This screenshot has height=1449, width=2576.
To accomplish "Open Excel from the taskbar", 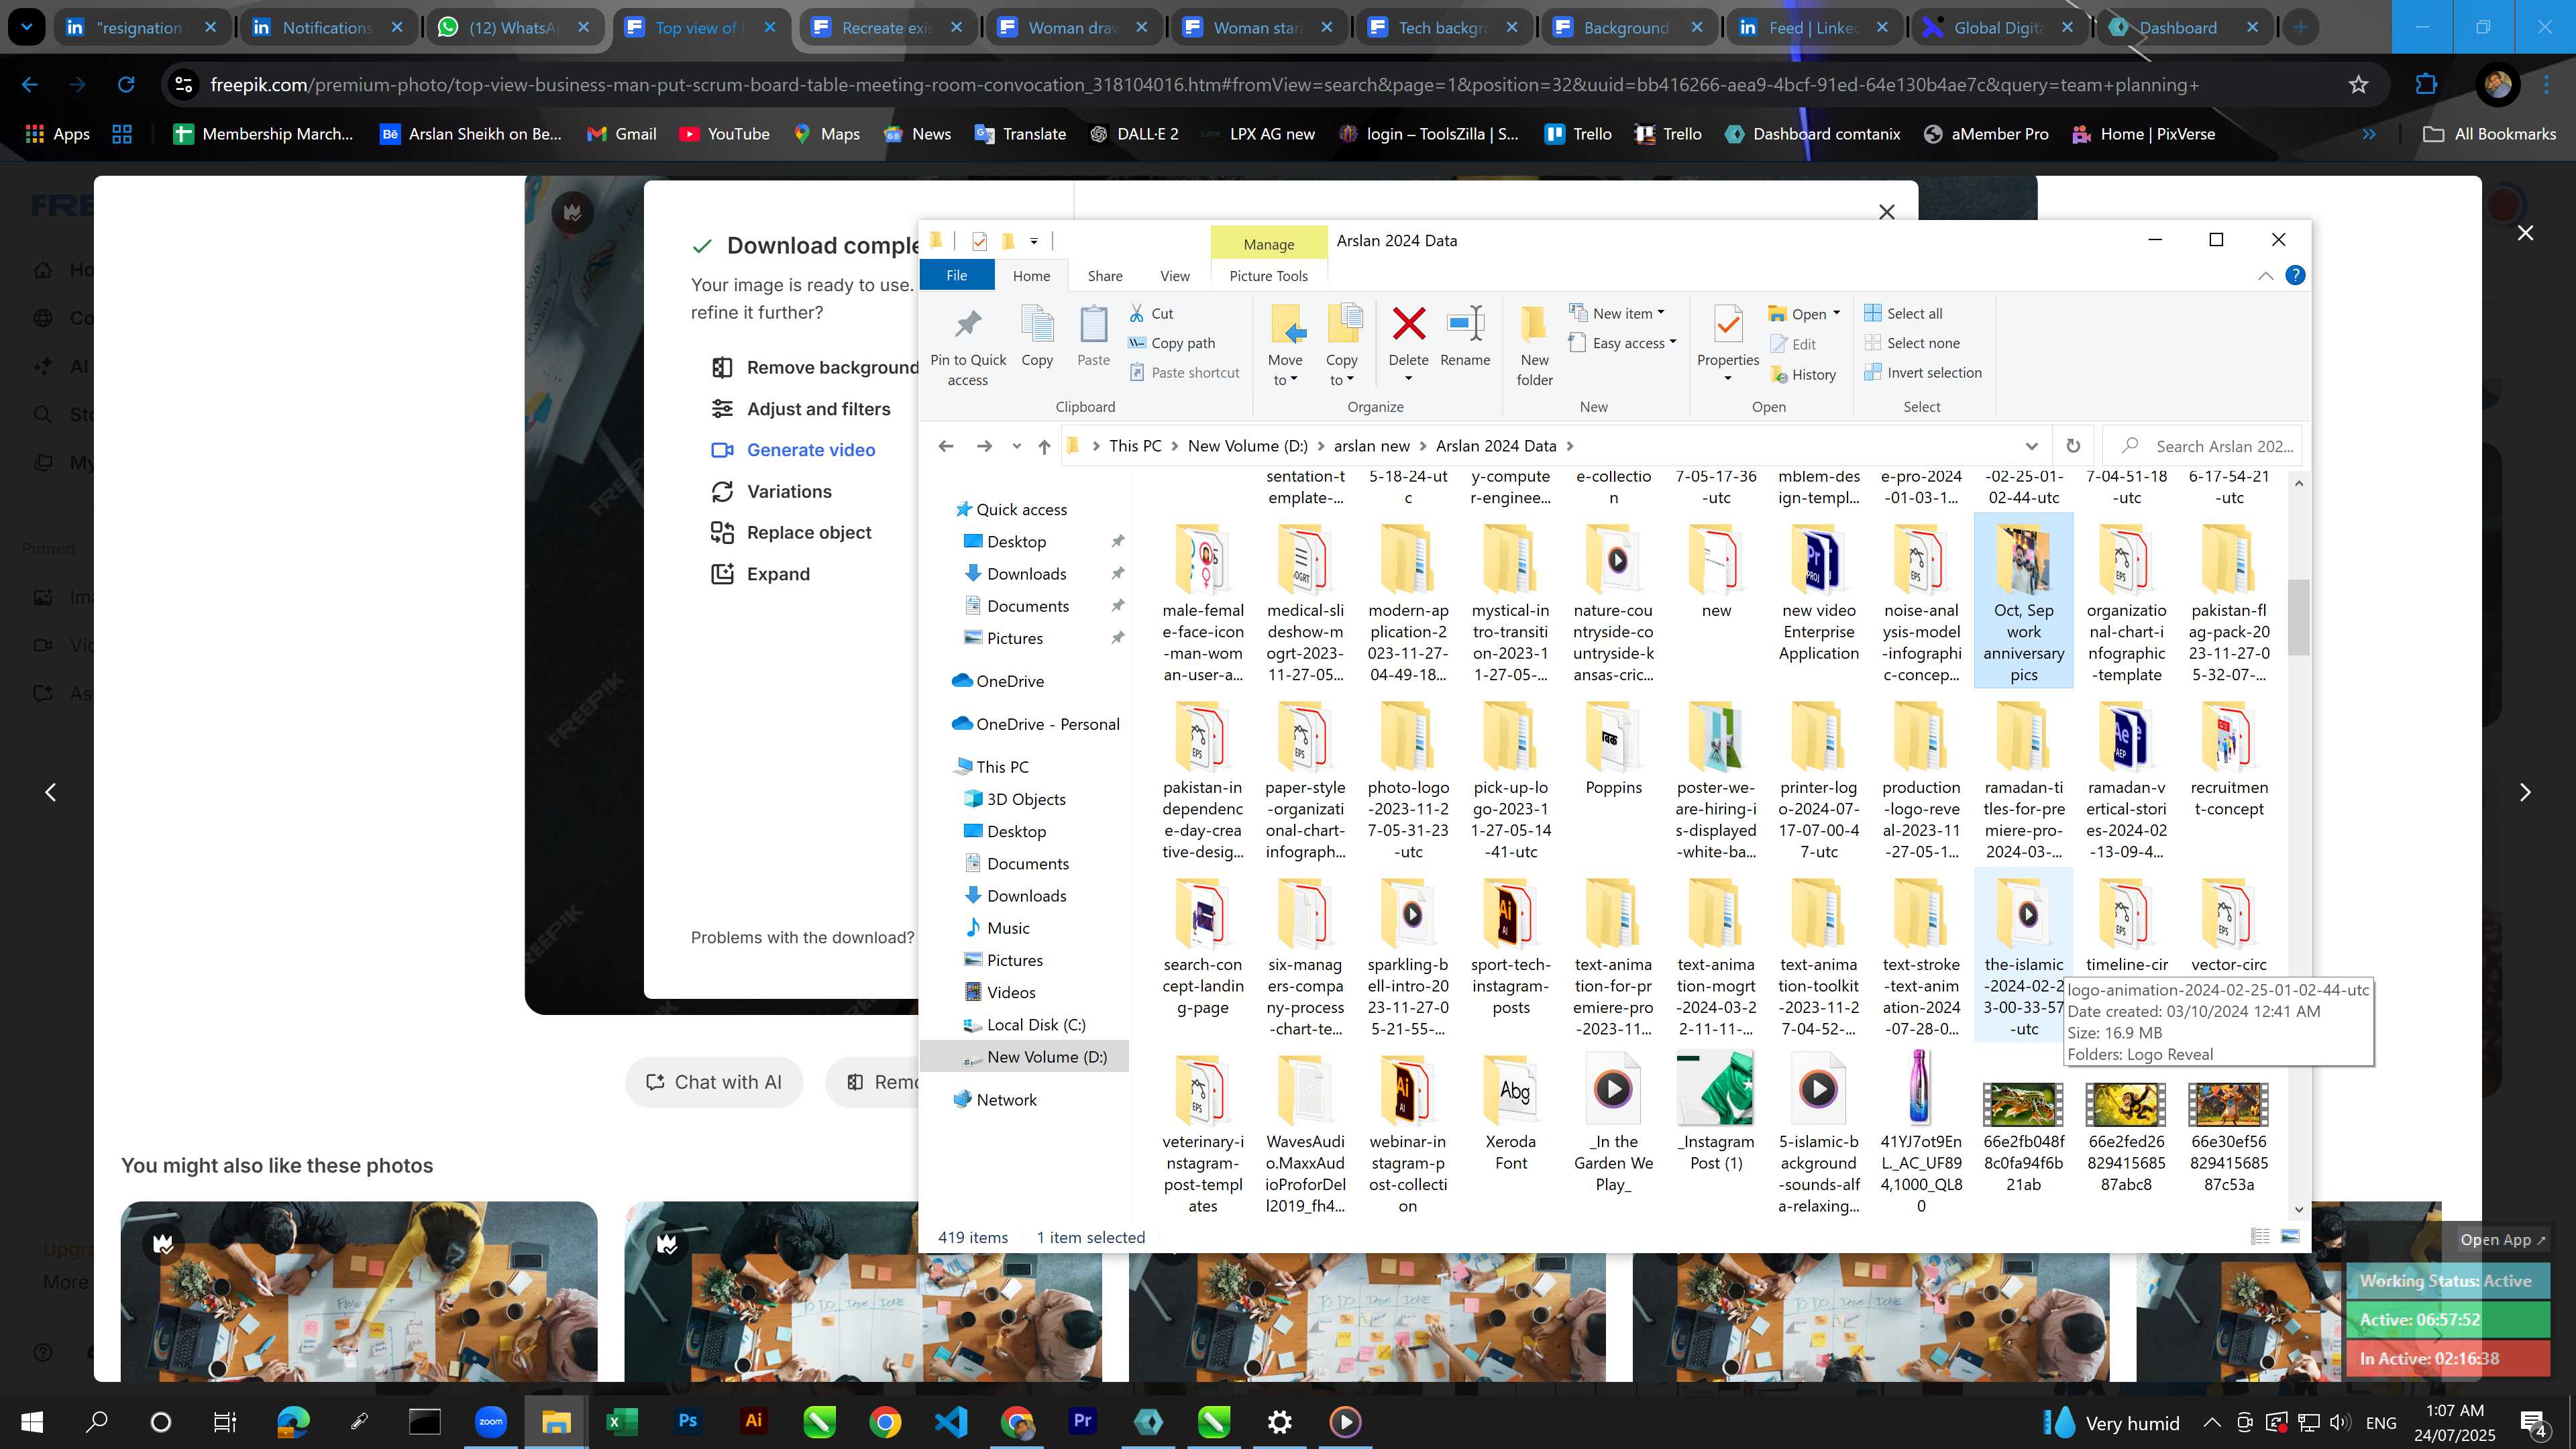I will point(621,1421).
